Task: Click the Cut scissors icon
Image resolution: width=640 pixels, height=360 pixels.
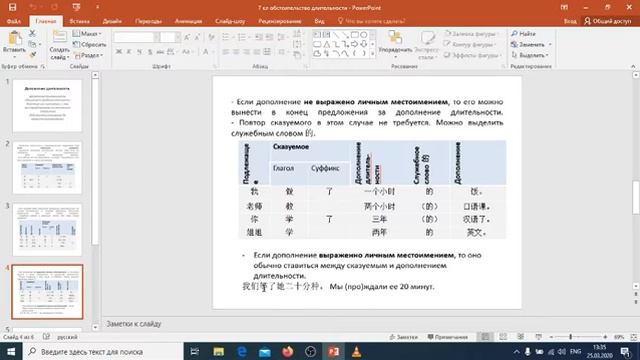Action: point(32,33)
